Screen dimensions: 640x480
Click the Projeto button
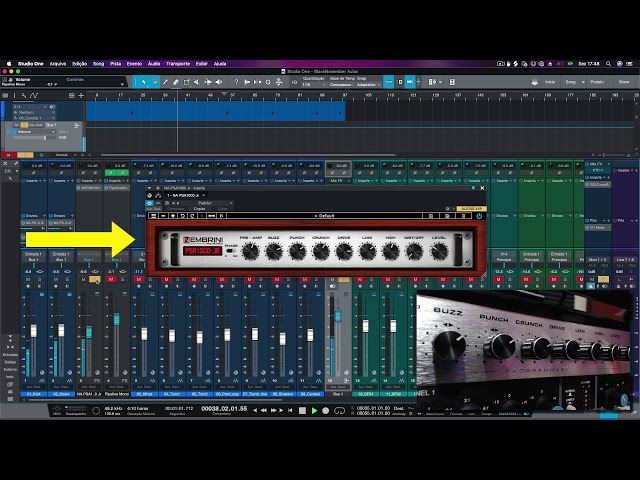point(597,82)
